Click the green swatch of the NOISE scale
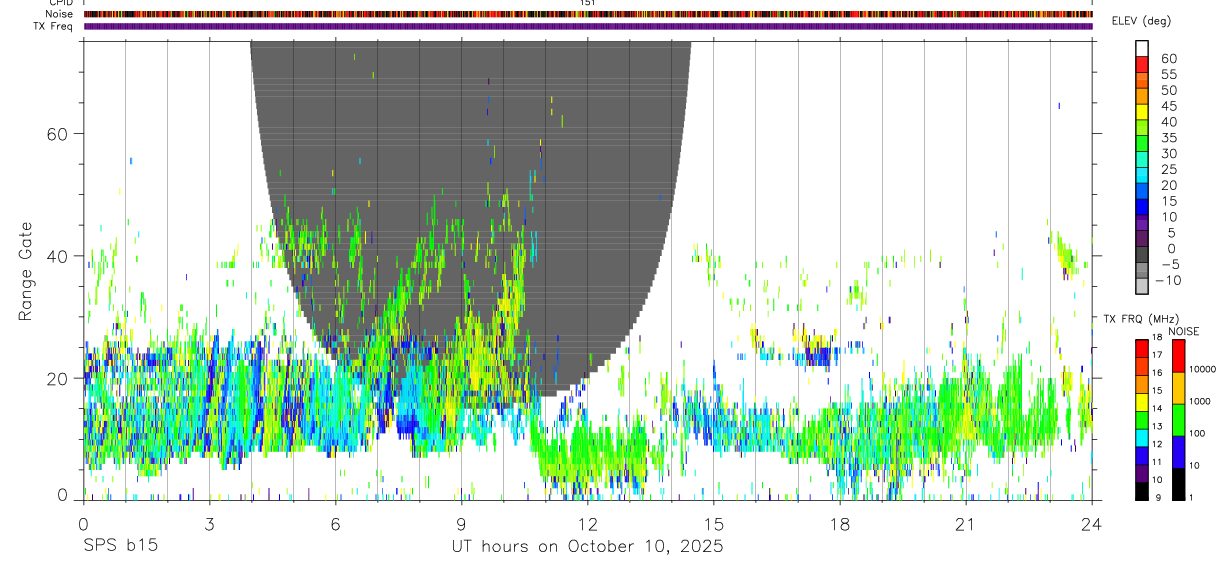 pos(1178,420)
